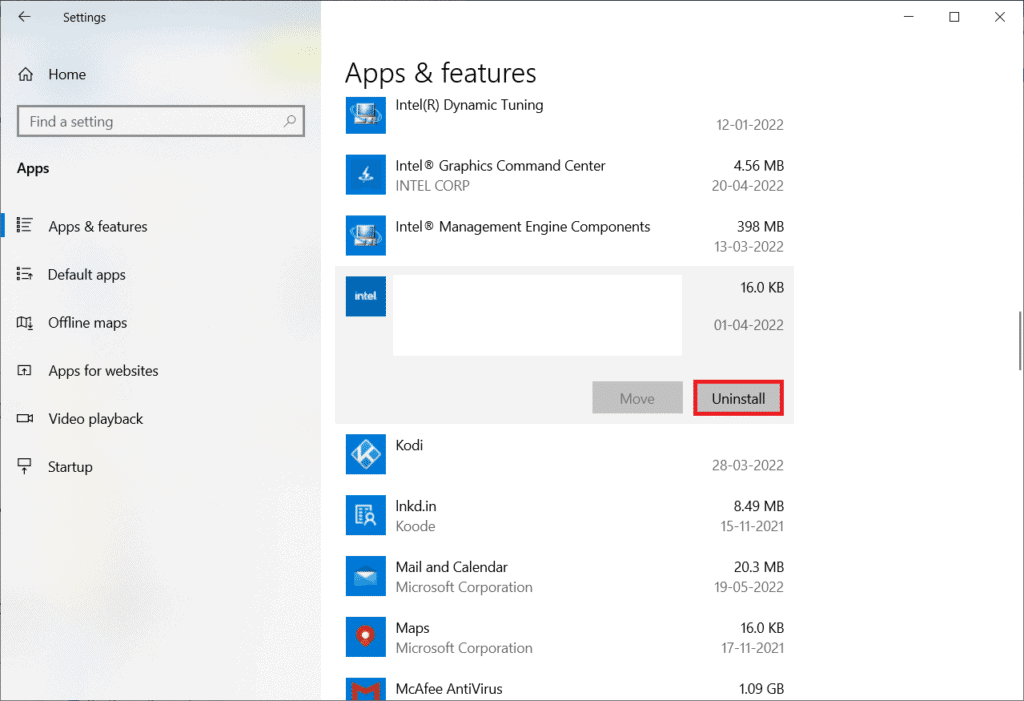
Task: Click Intel(R) Dynamic Tuning app icon
Action: point(366,115)
